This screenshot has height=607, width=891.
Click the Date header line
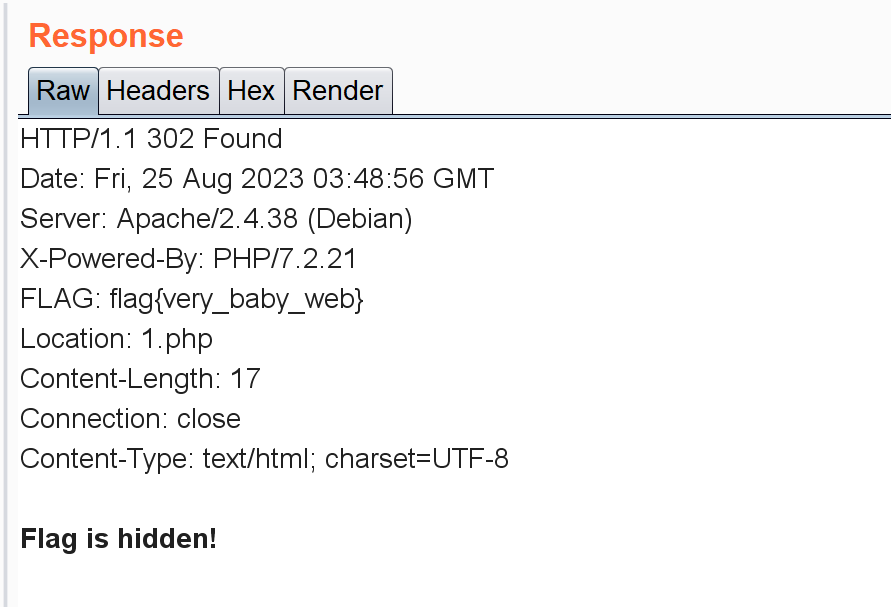tap(257, 179)
